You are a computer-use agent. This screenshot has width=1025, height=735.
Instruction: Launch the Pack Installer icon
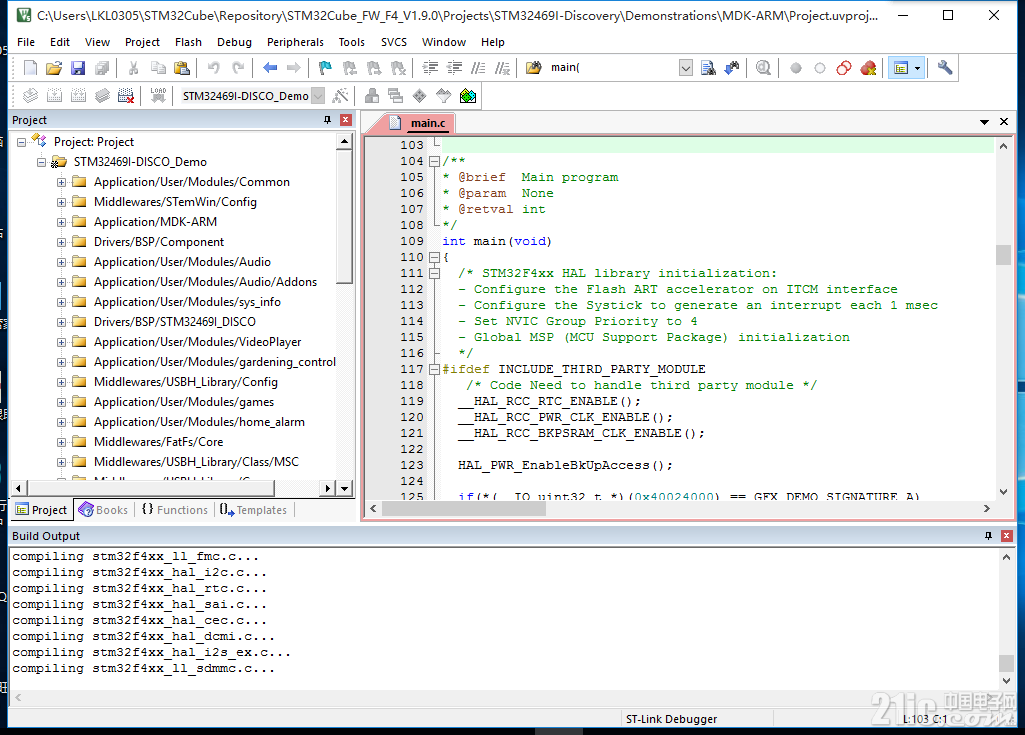(x=468, y=96)
